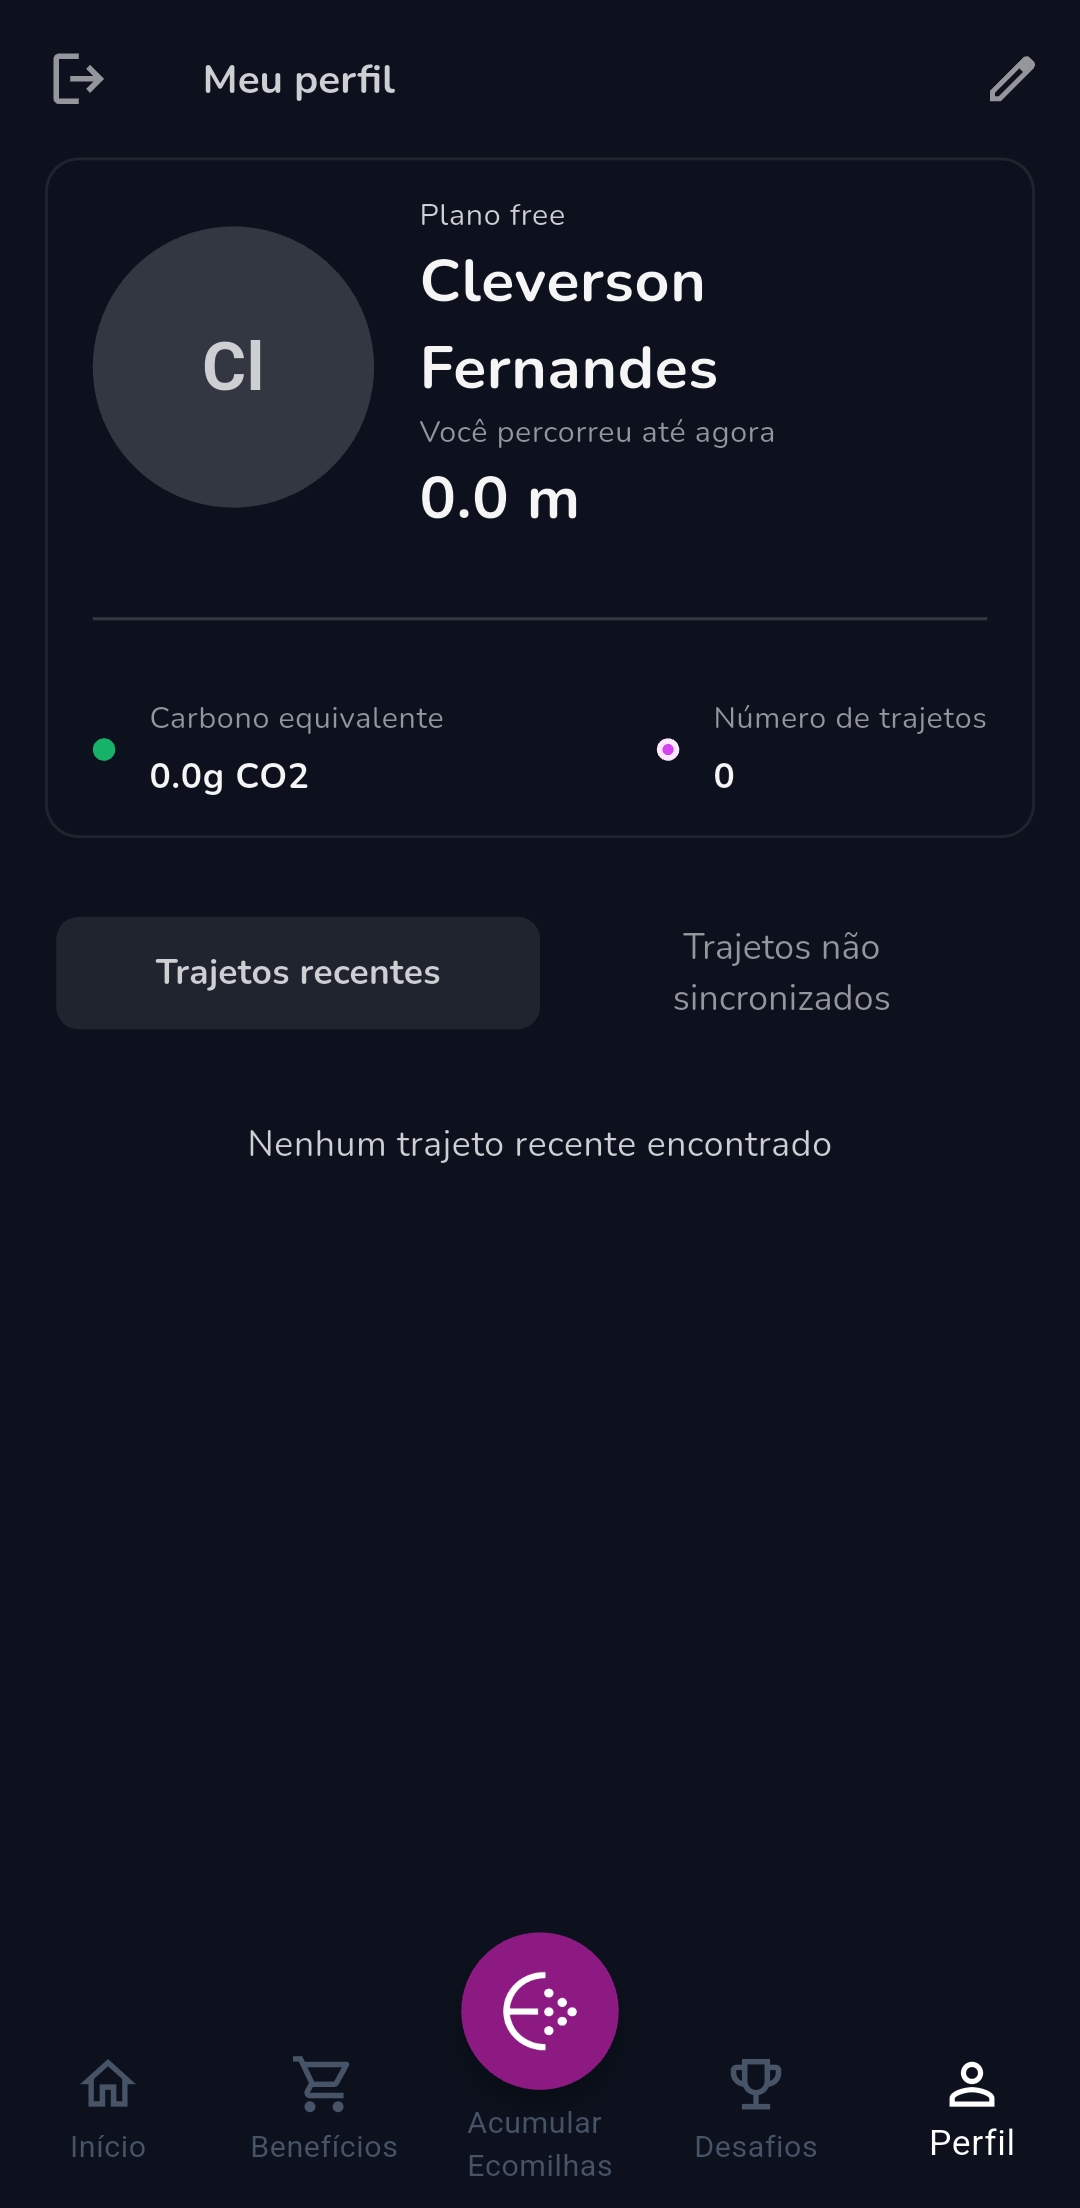Tap the Cleverson Fernandes name

pos(568,324)
